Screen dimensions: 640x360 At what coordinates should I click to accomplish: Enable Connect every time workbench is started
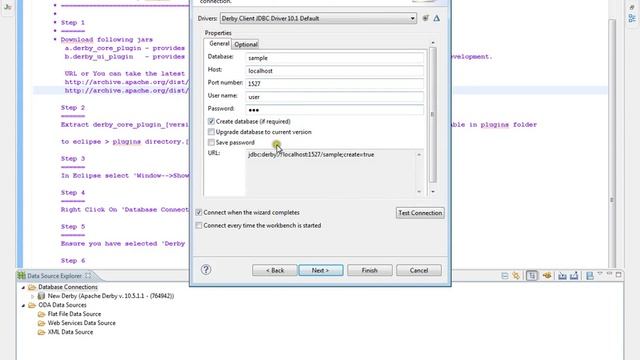coord(199,225)
